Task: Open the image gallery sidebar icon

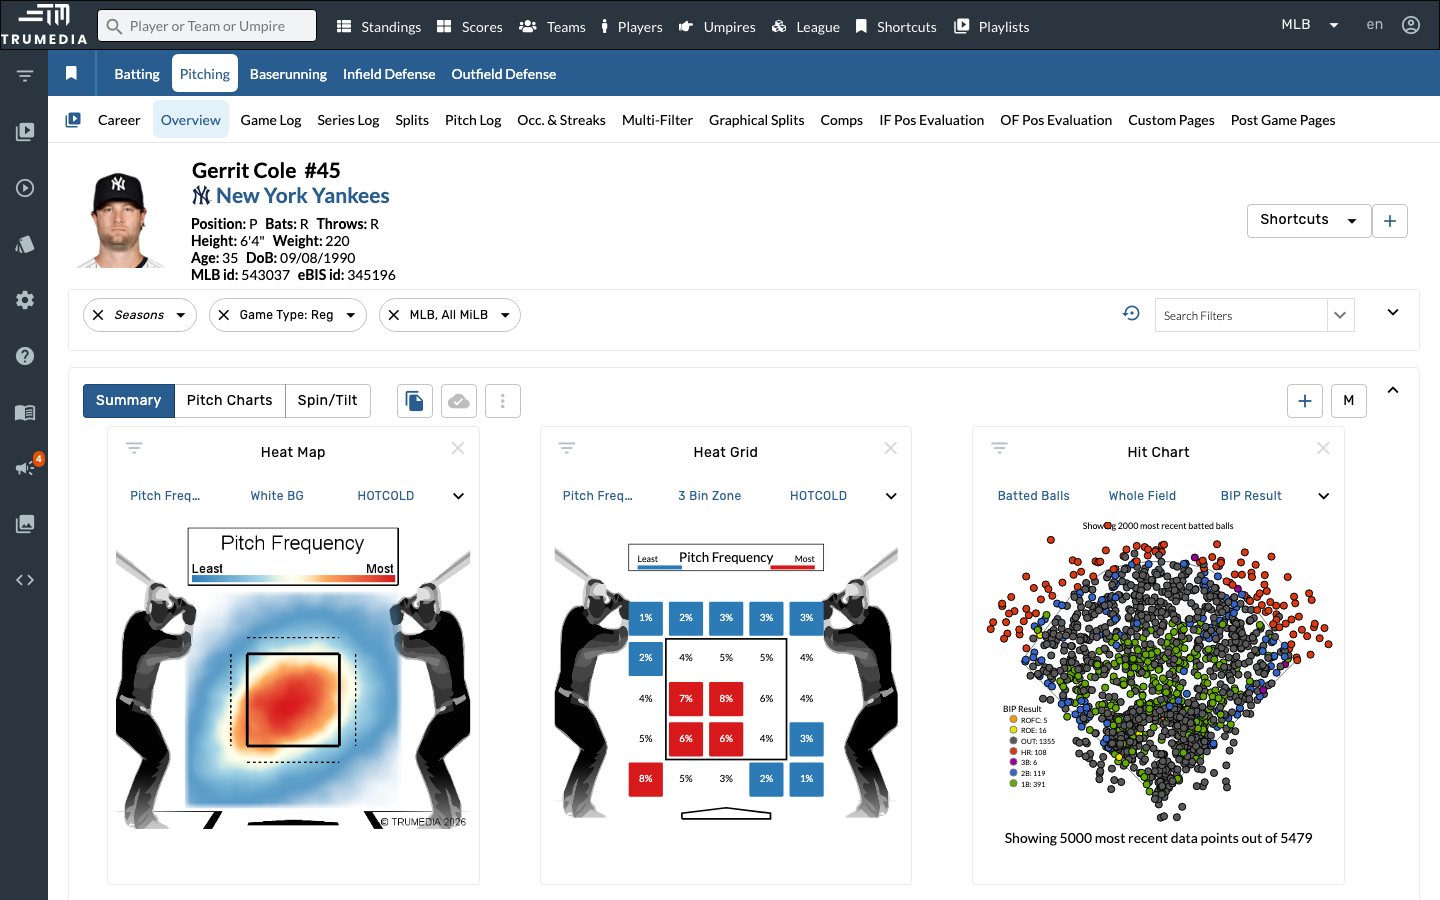Action: [x=25, y=524]
